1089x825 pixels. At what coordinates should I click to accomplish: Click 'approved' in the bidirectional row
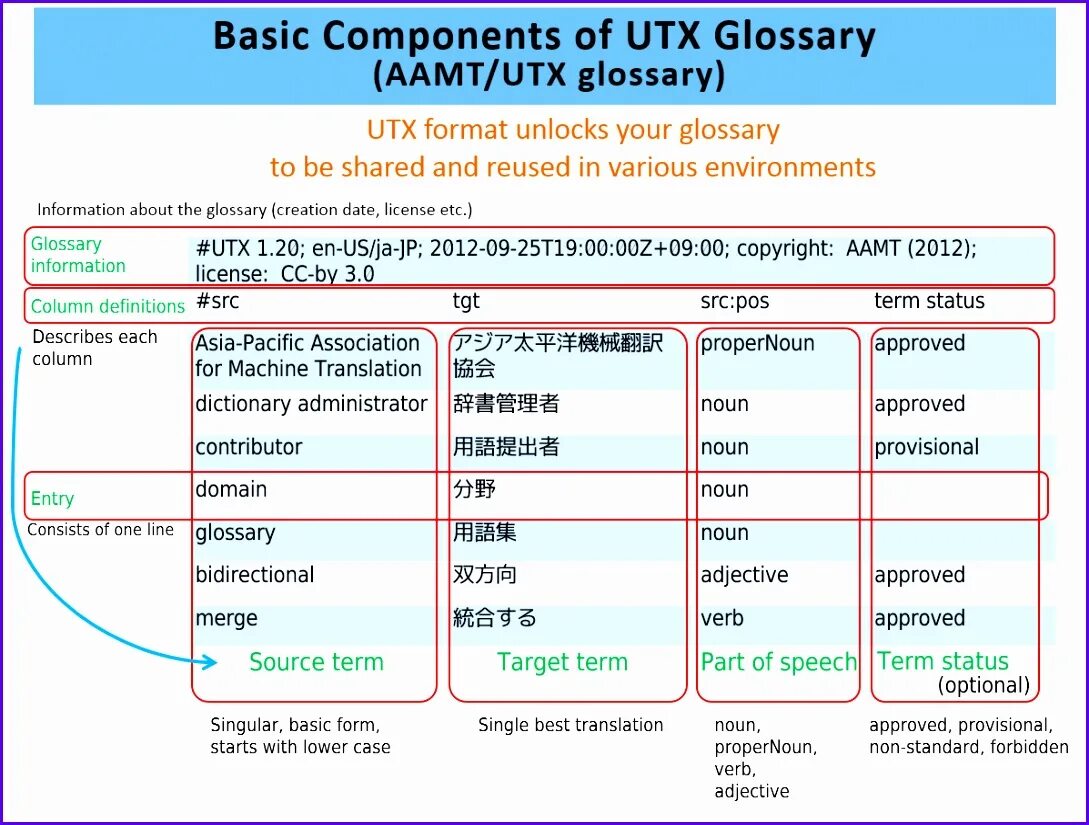pos(920,576)
